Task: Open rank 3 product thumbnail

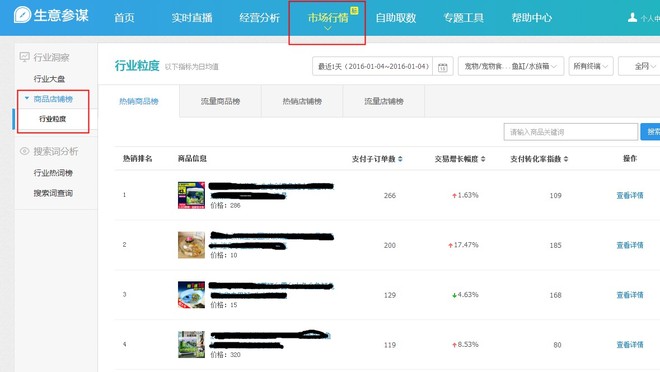Action: 191,295
